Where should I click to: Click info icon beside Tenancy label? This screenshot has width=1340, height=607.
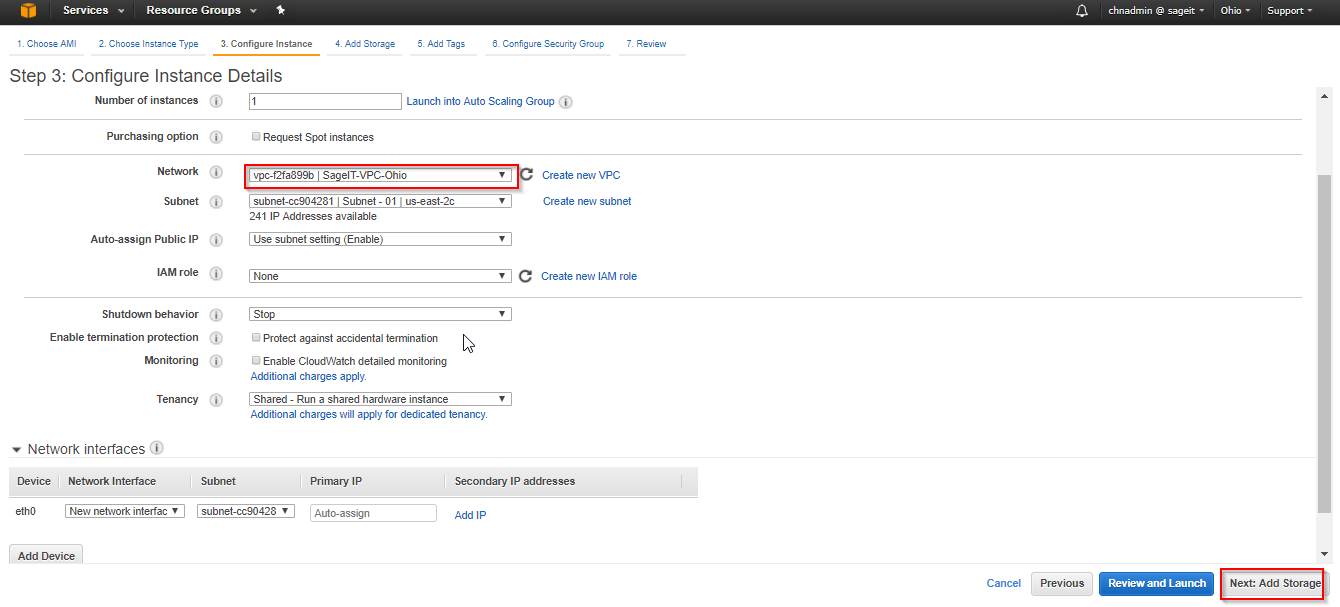click(x=217, y=400)
